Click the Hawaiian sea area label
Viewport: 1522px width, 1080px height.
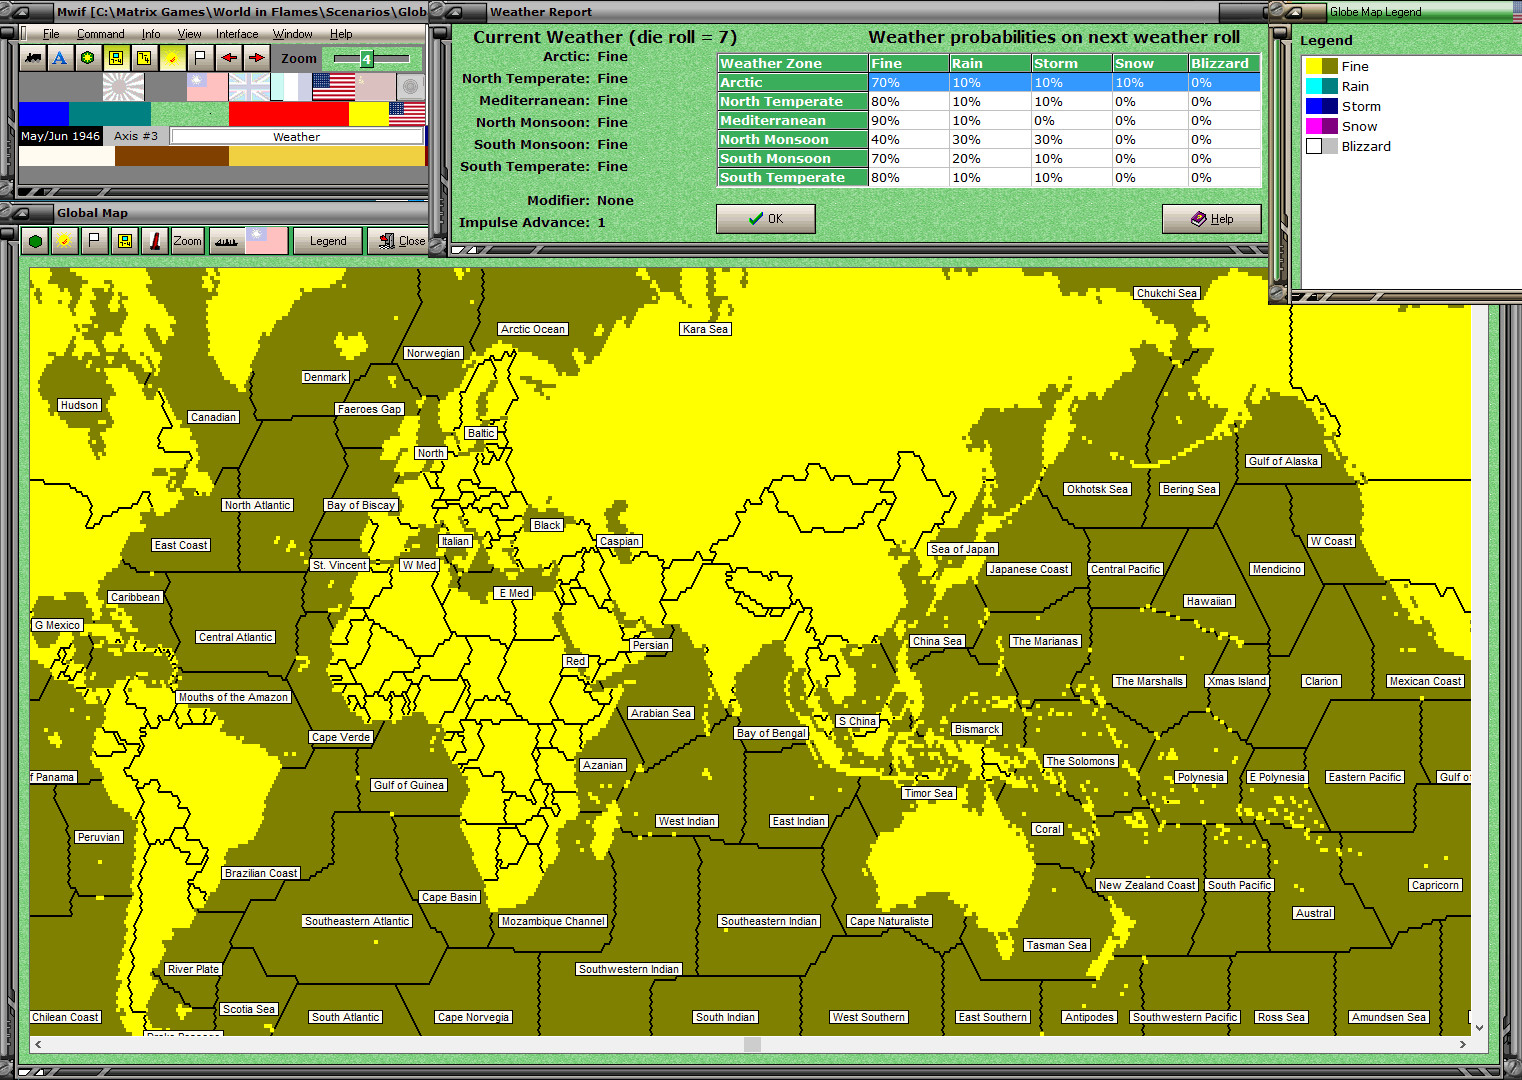[x=1209, y=601]
